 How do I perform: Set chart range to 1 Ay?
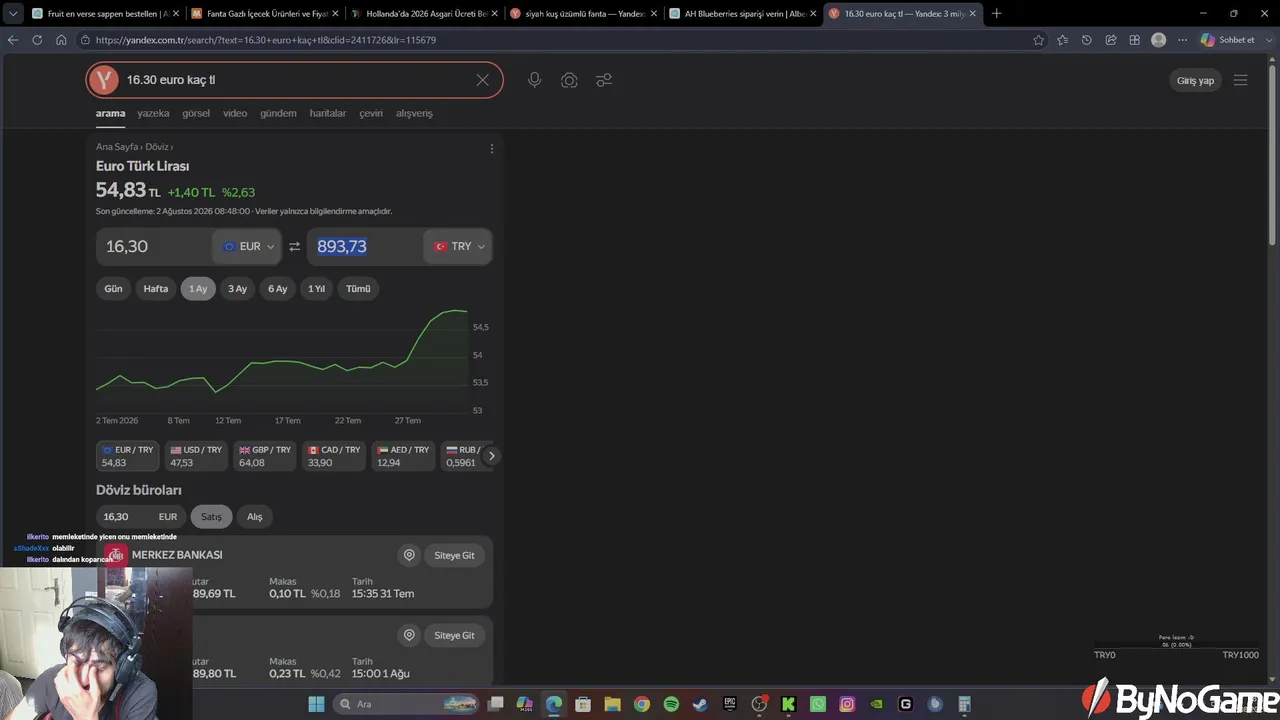click(198, 289)
